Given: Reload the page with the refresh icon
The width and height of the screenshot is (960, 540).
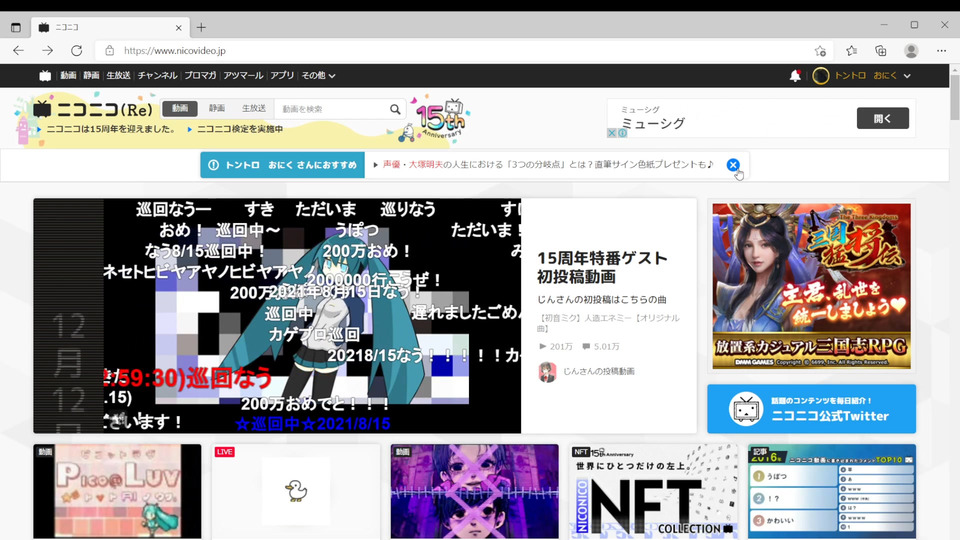Looking at the screenshot, I should click(x=77, y=51).
